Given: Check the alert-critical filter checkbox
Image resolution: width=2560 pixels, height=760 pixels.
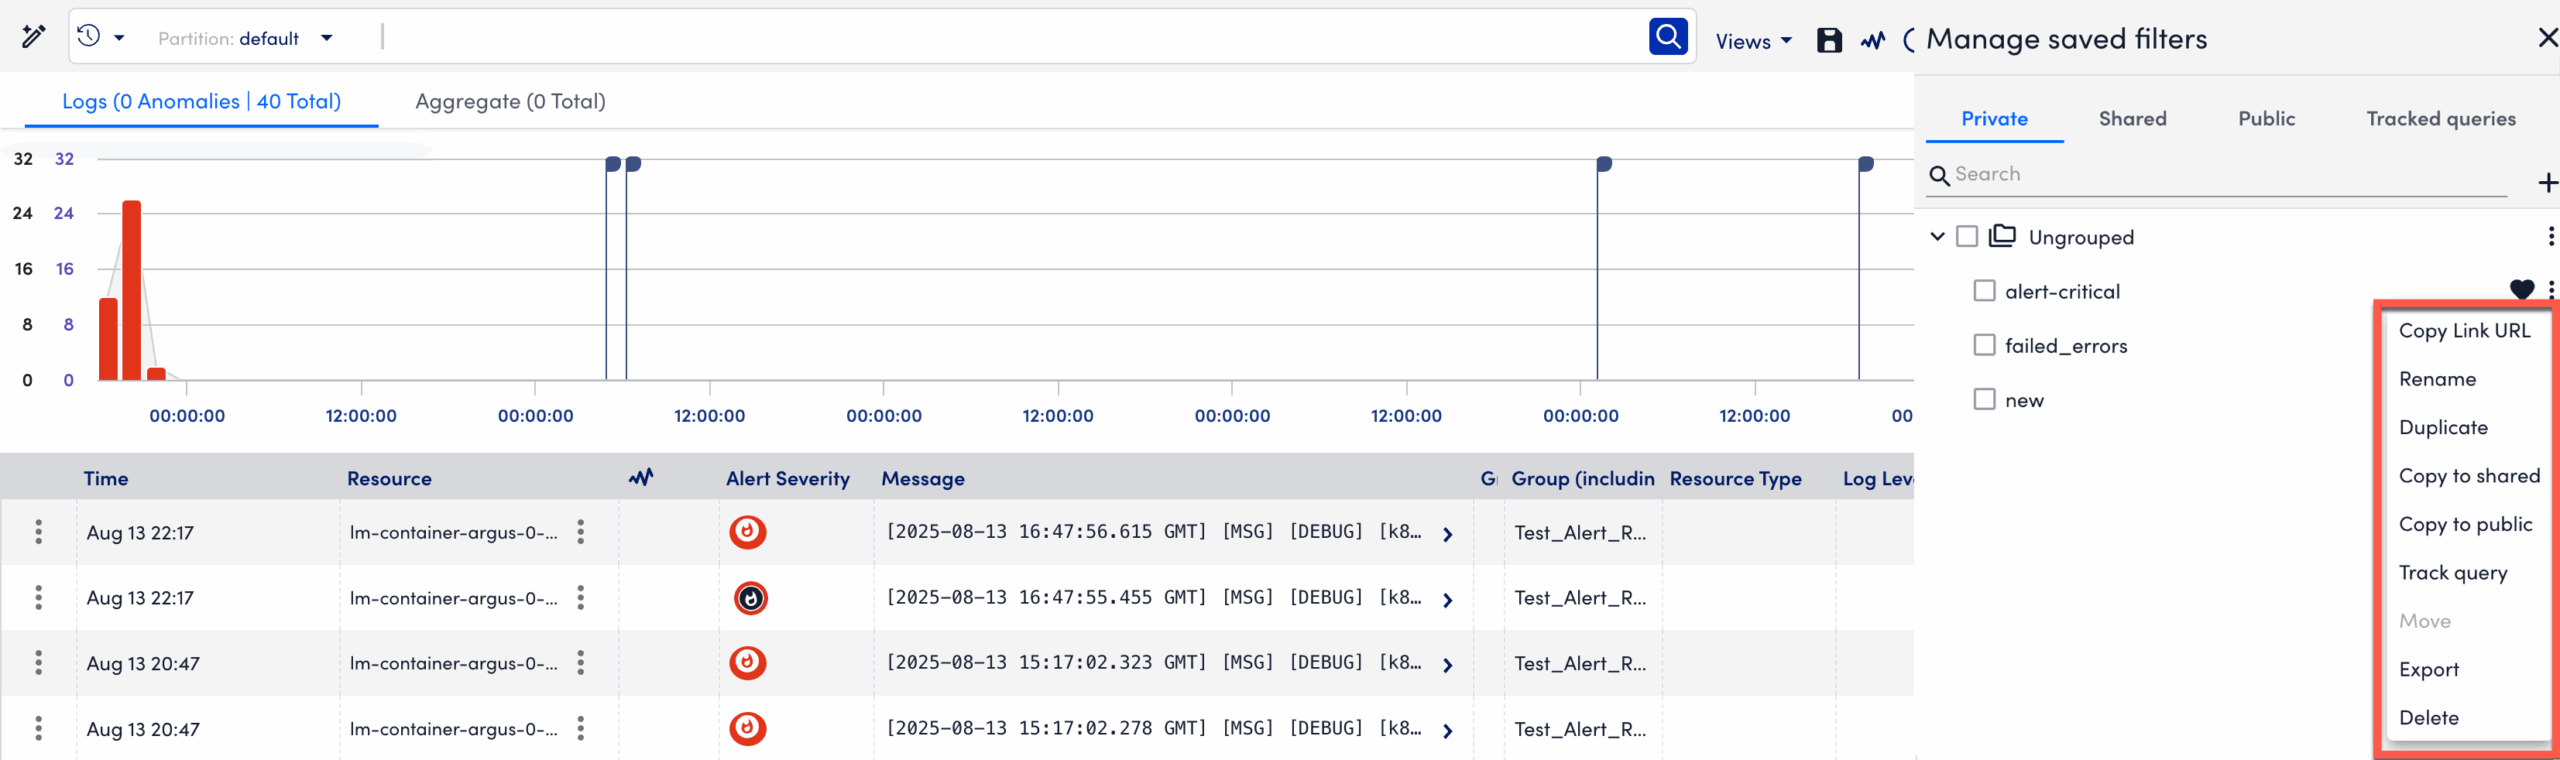Looking at the screenshot, I should tap(1984, 290).
